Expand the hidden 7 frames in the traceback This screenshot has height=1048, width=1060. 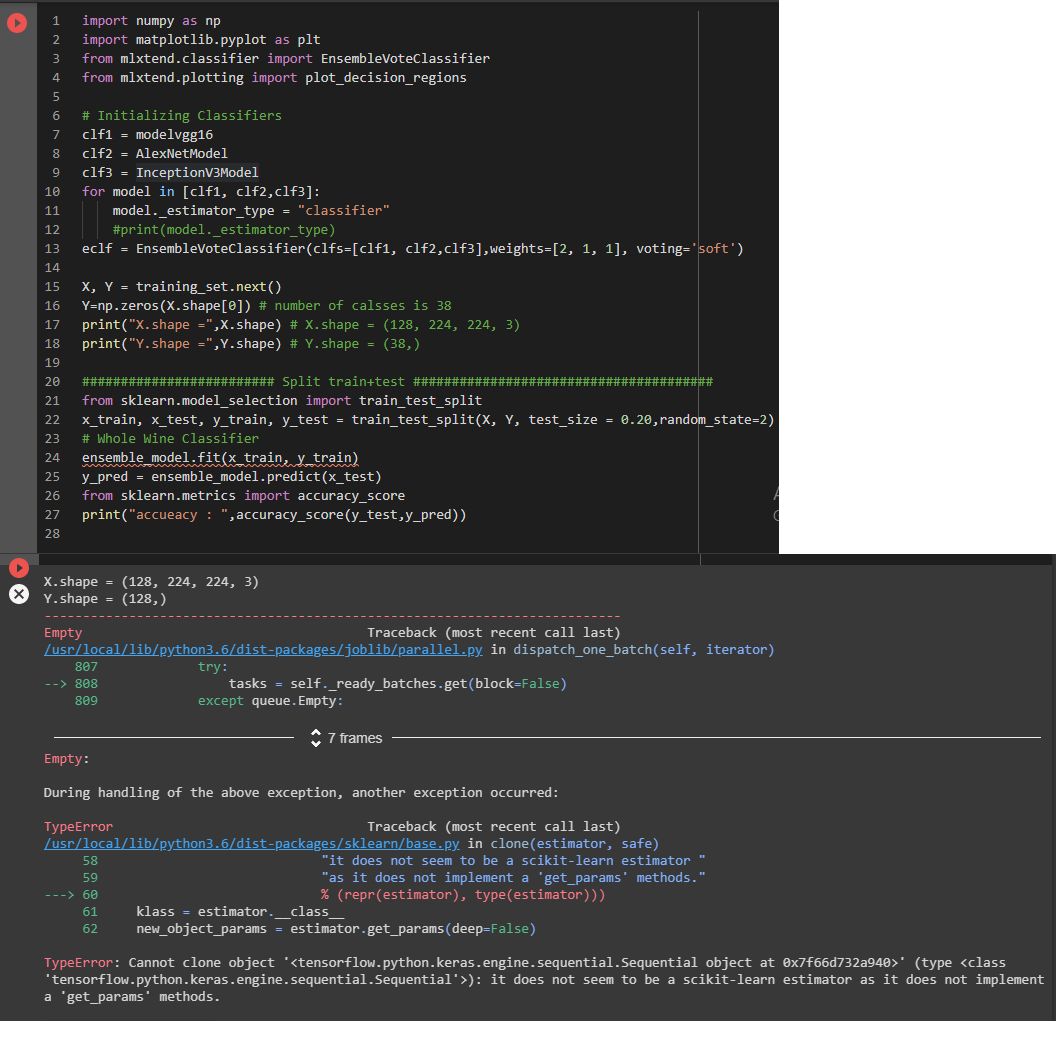[x=346, y=738]
